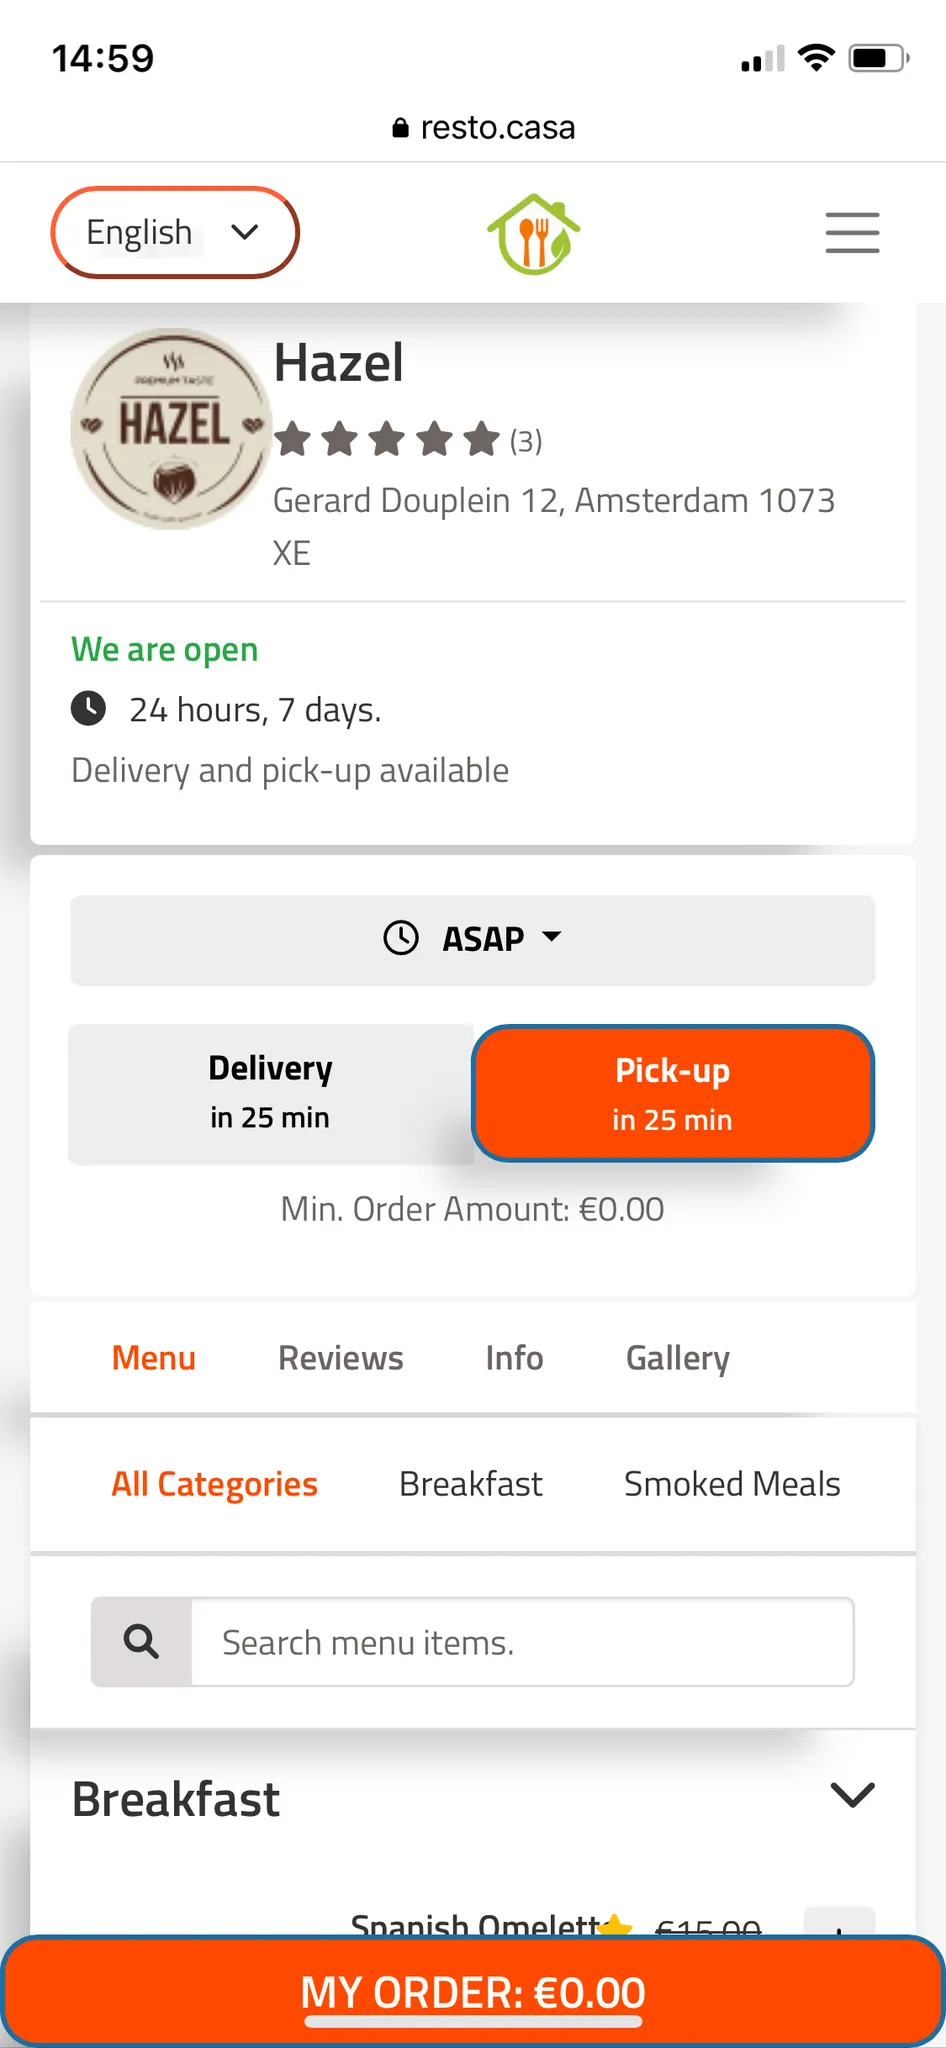This screenshot has height=2048, width=946.
Task: Select the Delivery in 25 min option
Action: (270, 1093)
